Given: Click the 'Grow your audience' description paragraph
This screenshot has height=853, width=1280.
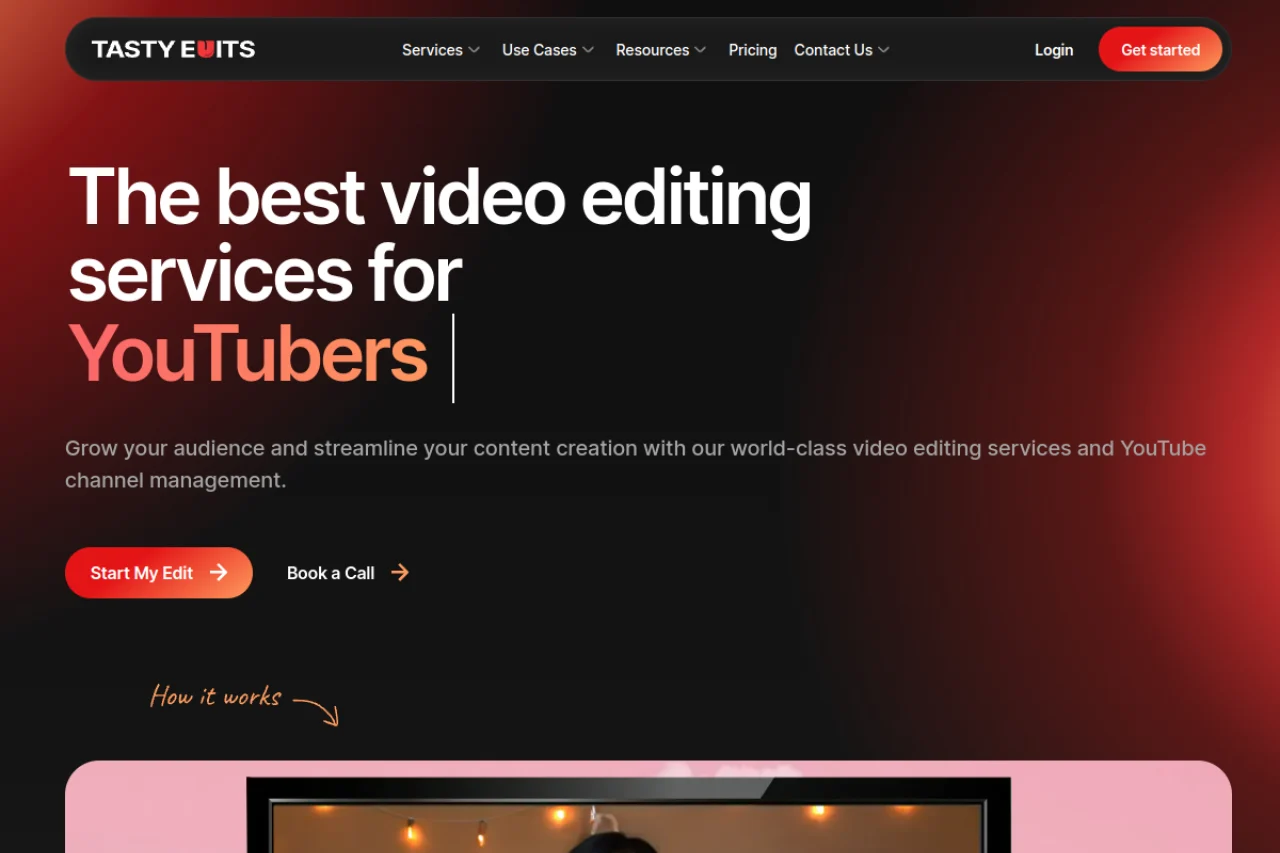Looking at the screenshot, I should pos(636,464).
